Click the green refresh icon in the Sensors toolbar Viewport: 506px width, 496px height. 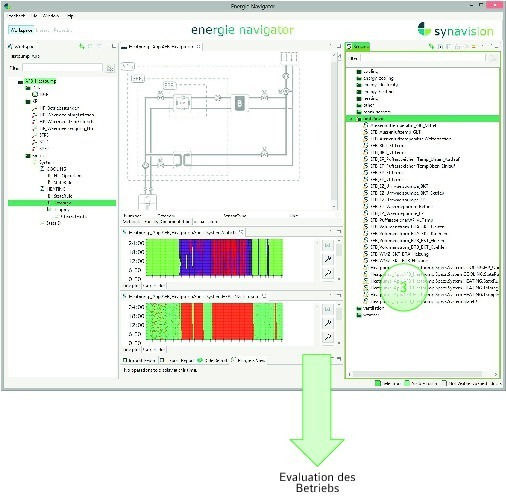click(x=432, y=46)
